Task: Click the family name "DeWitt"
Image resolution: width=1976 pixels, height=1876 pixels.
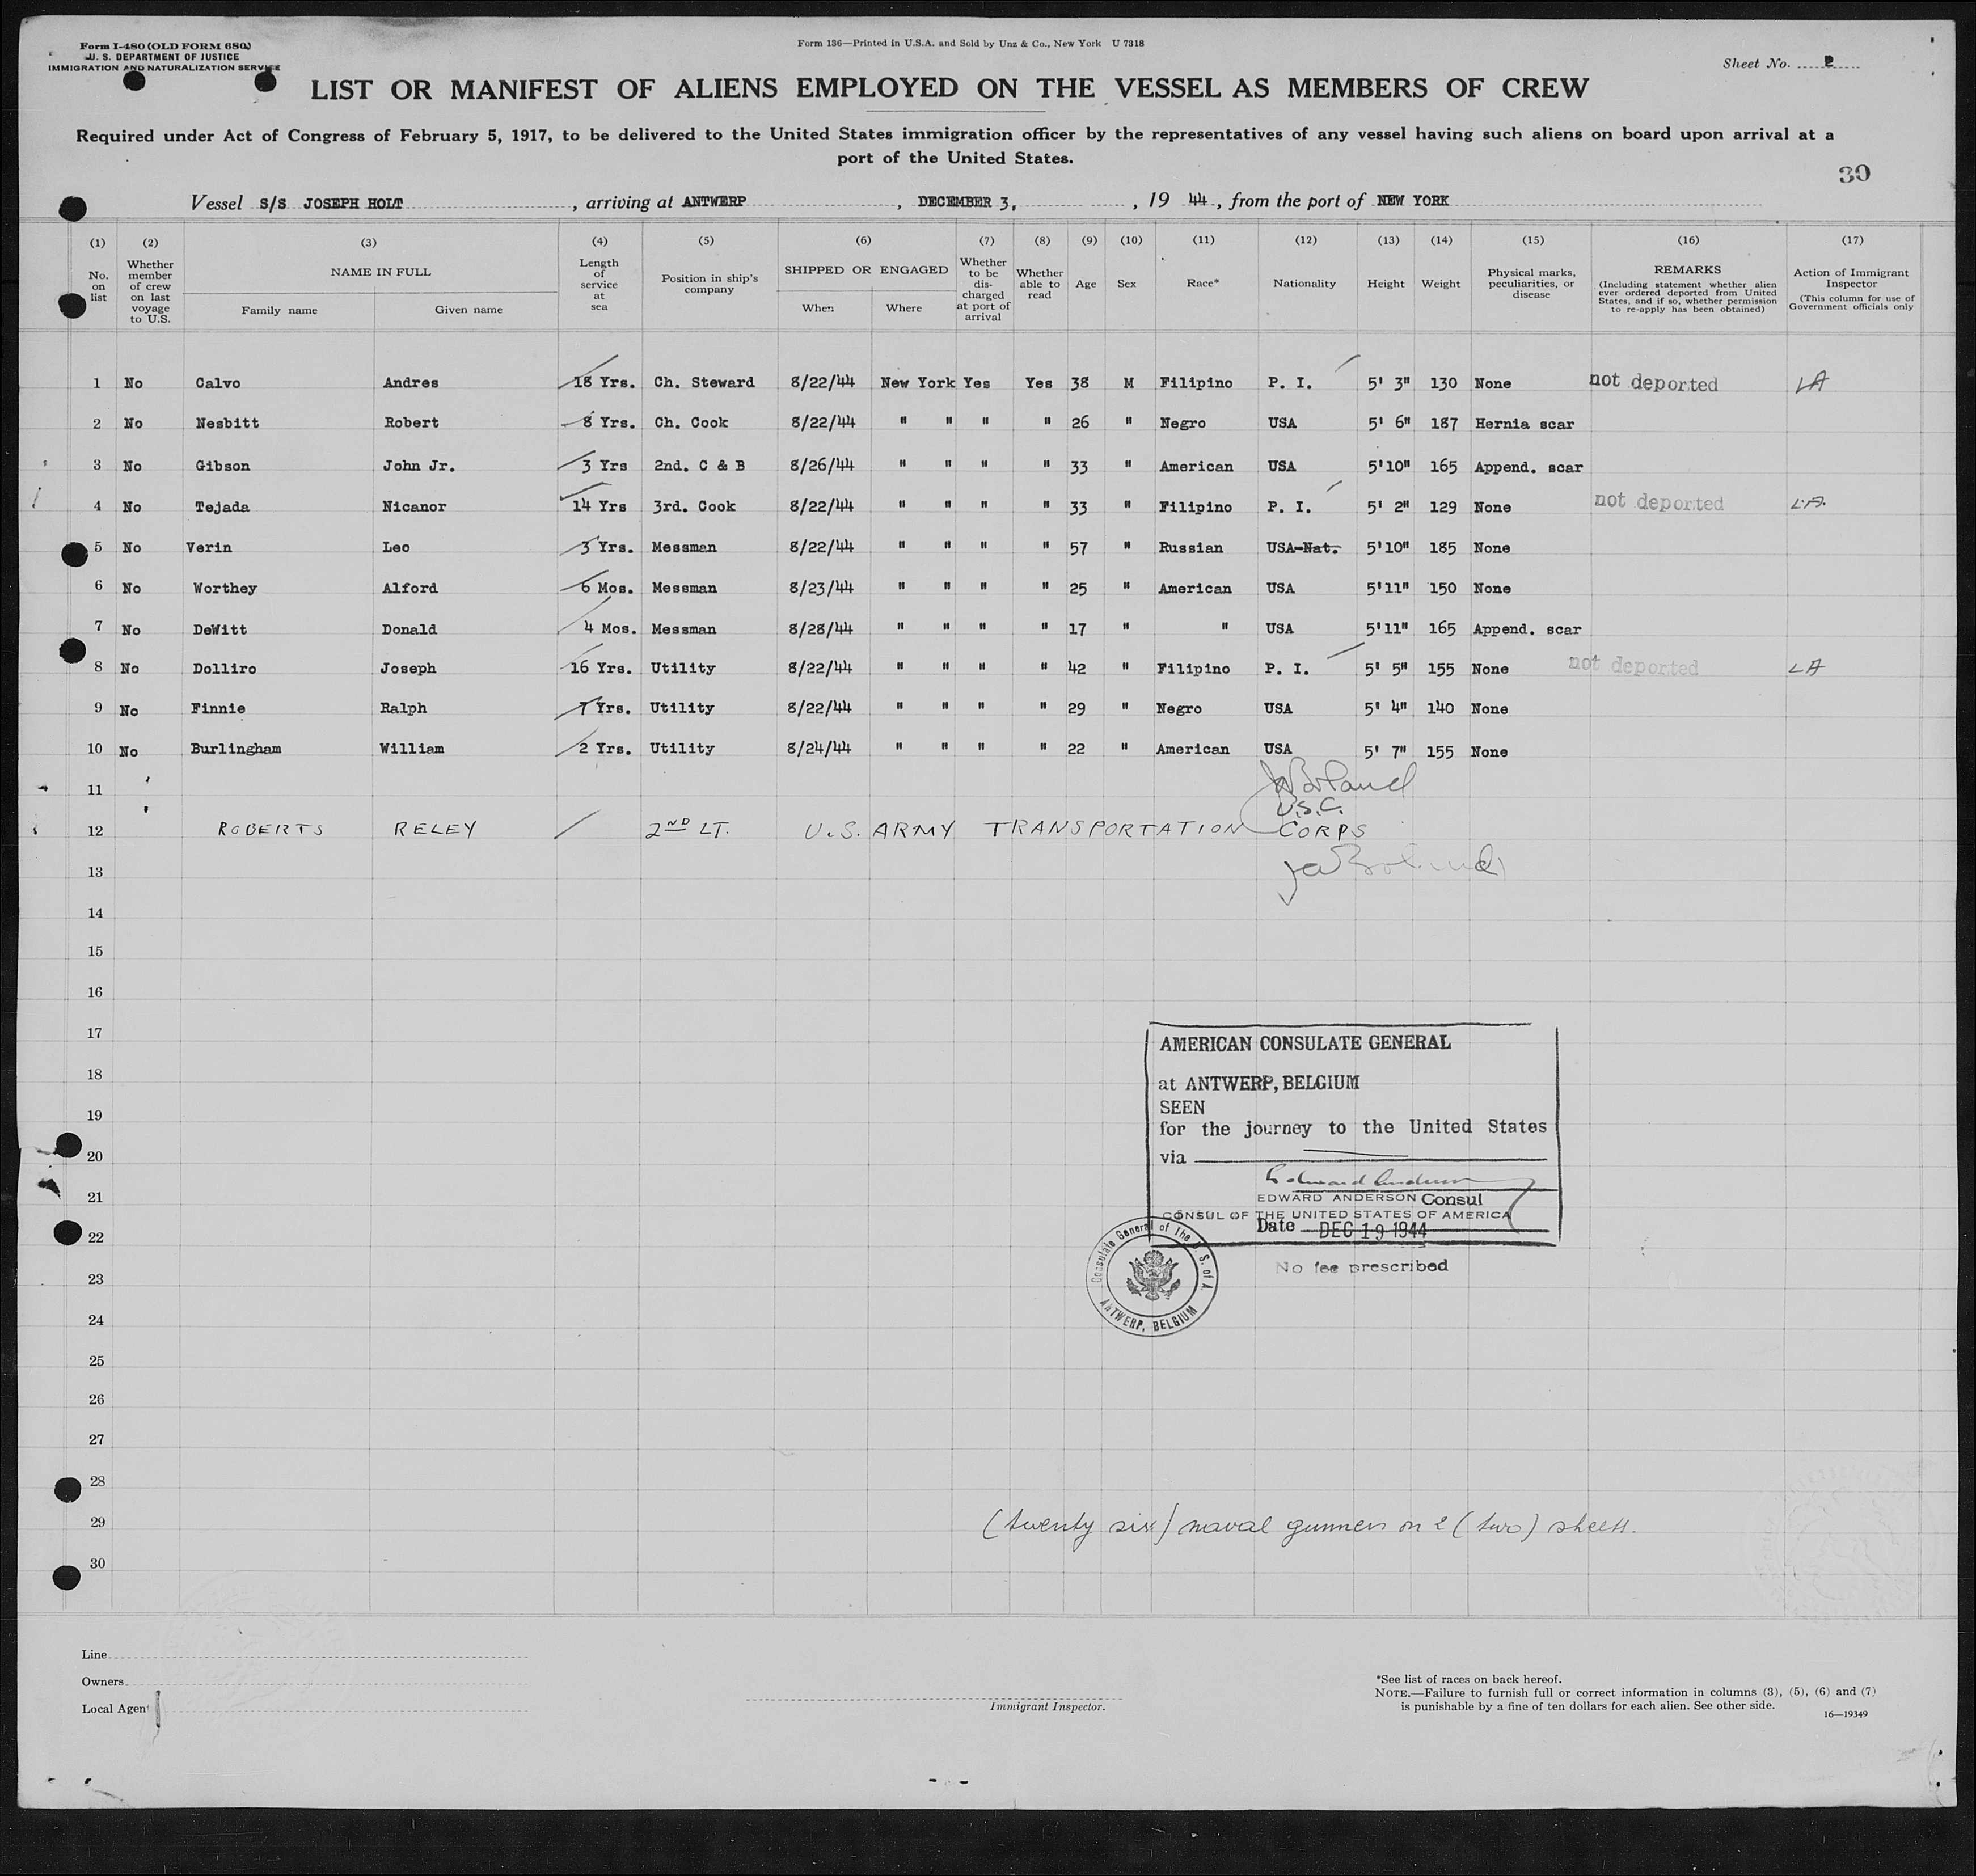Action: [219, 629]
